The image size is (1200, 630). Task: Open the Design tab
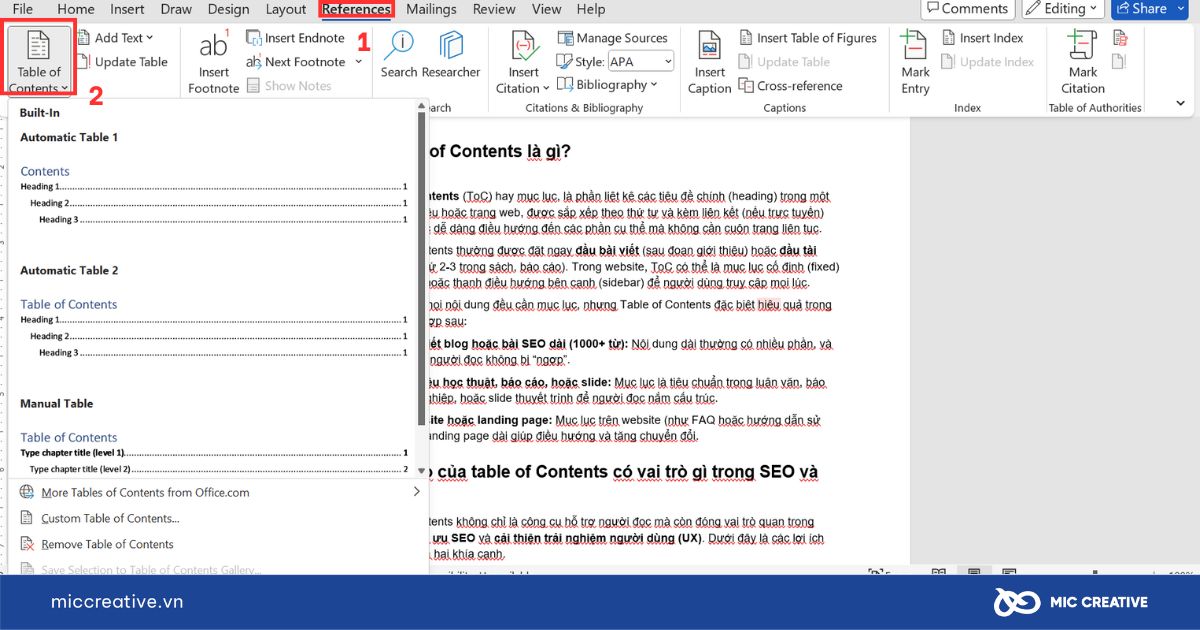click(x=229, y=9)
